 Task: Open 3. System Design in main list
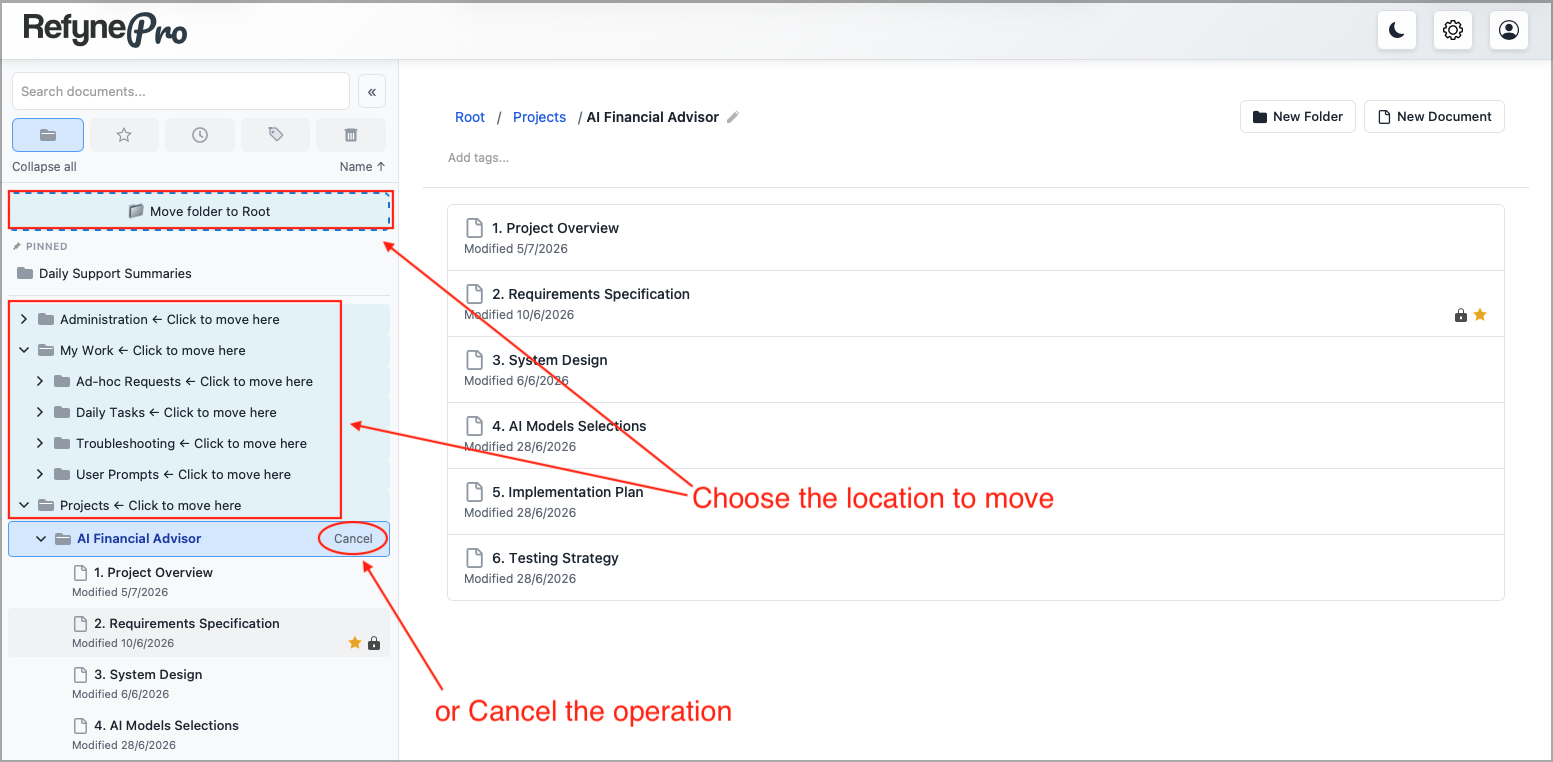tap(976, 370)
